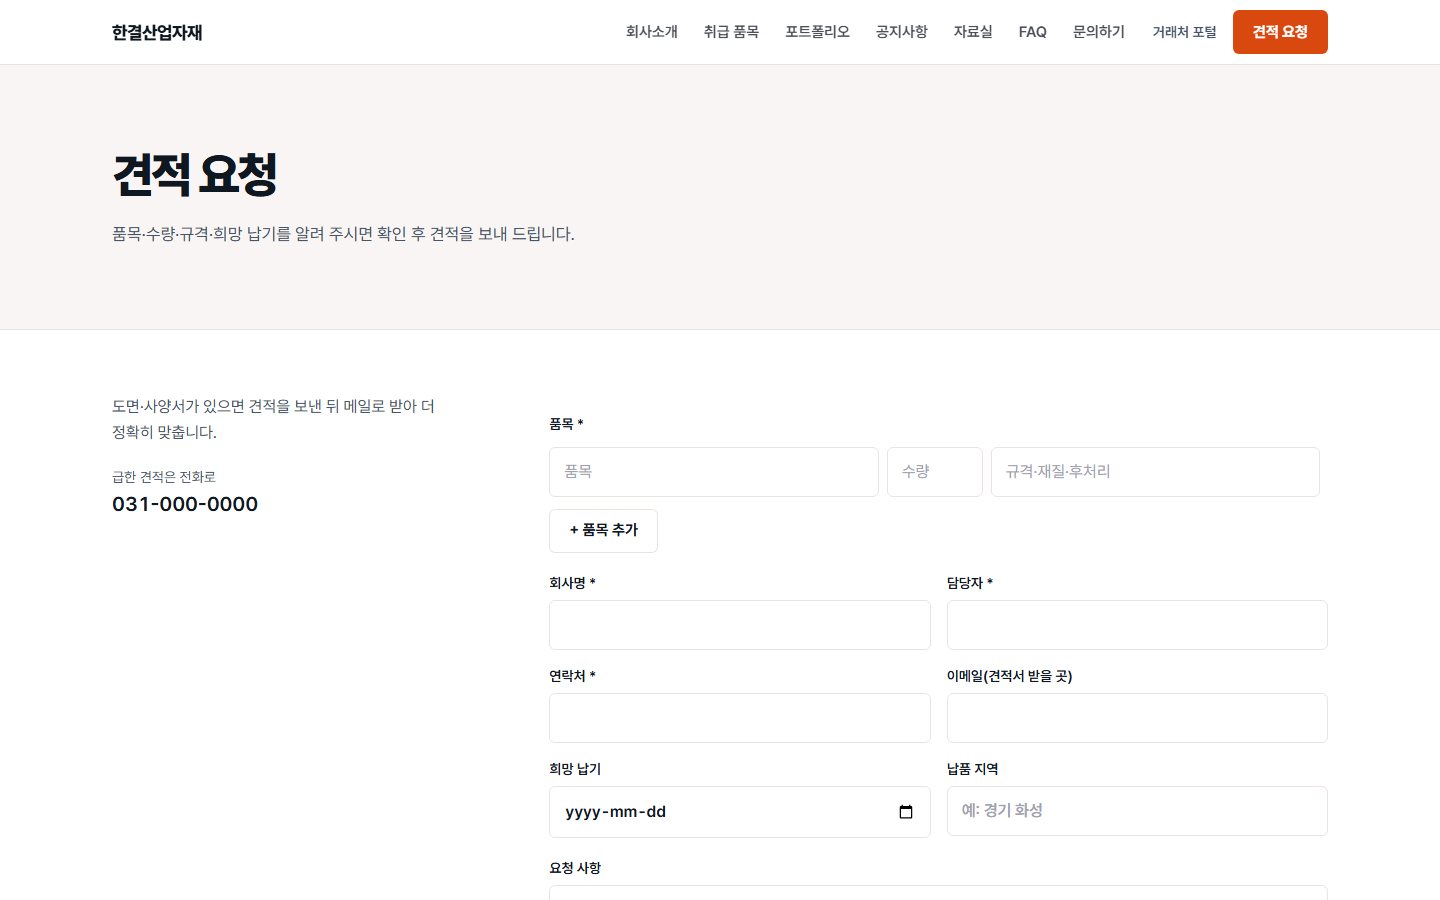1440x900 pixels.
Task: Click the 회사명 input field
Action: click(740, 625)
